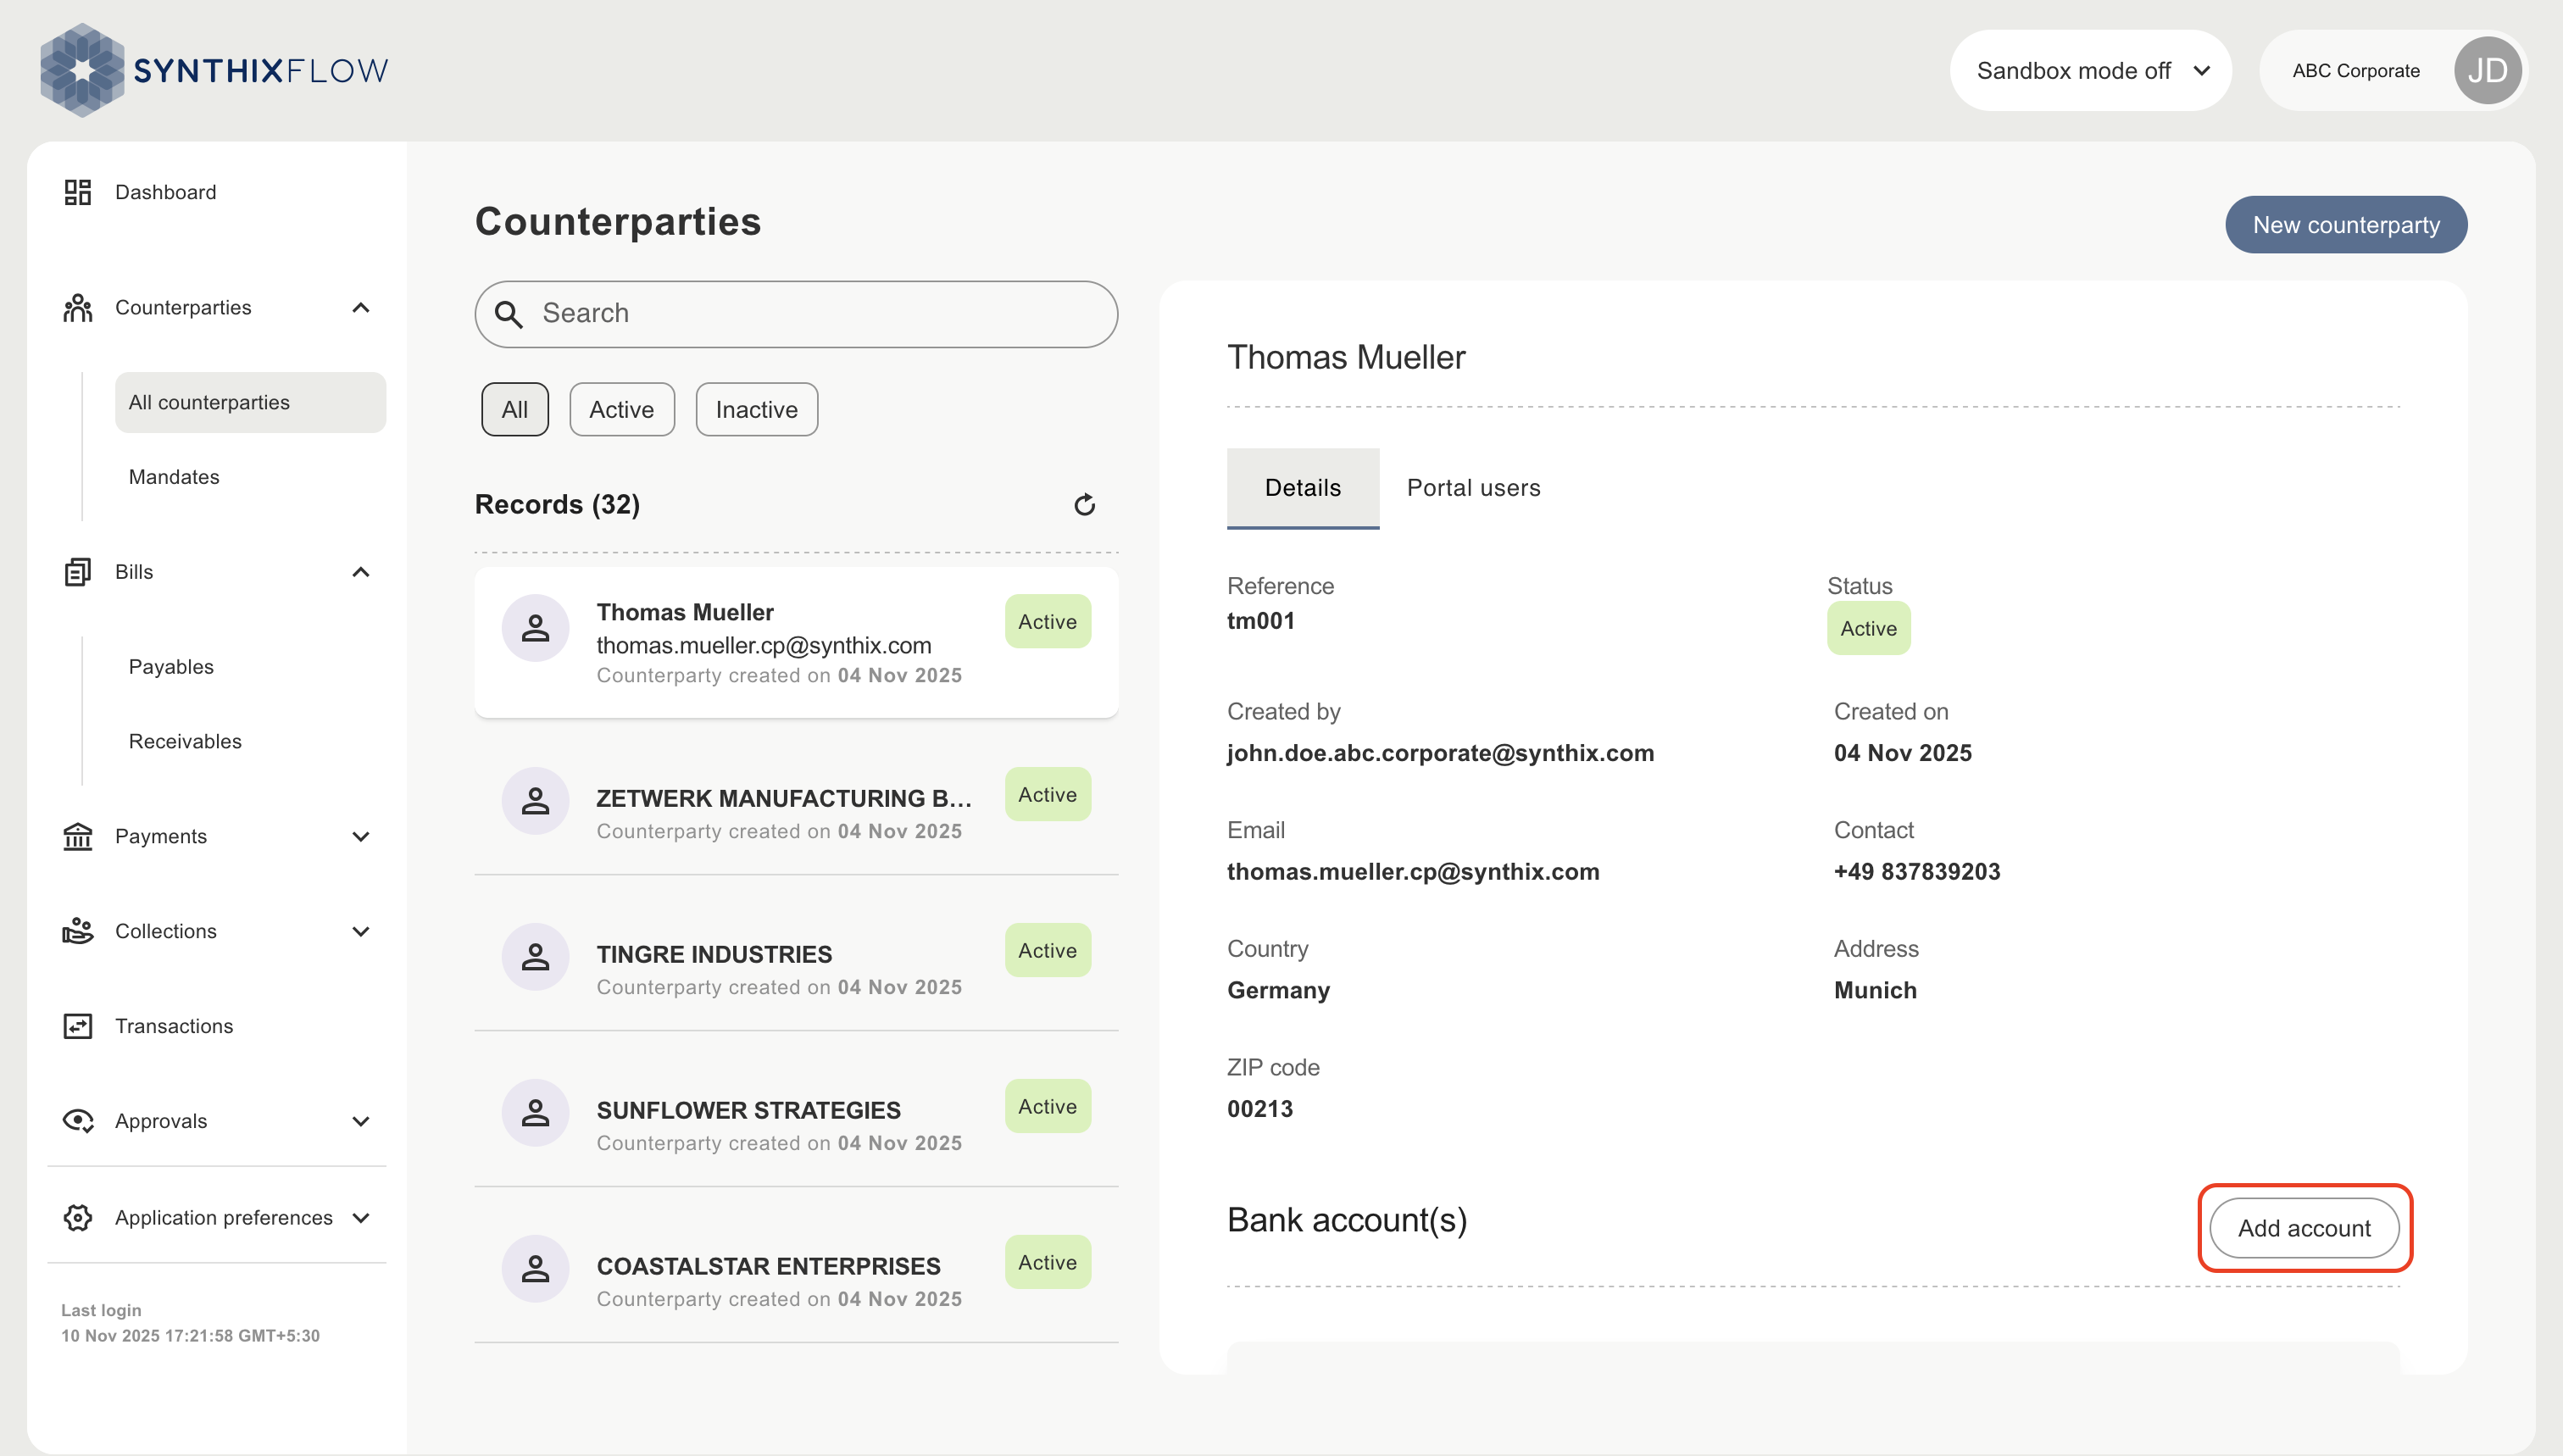Click the Application preferences gear icon
Viewport: 2563px width, 1456px height.
point(78,1217)
